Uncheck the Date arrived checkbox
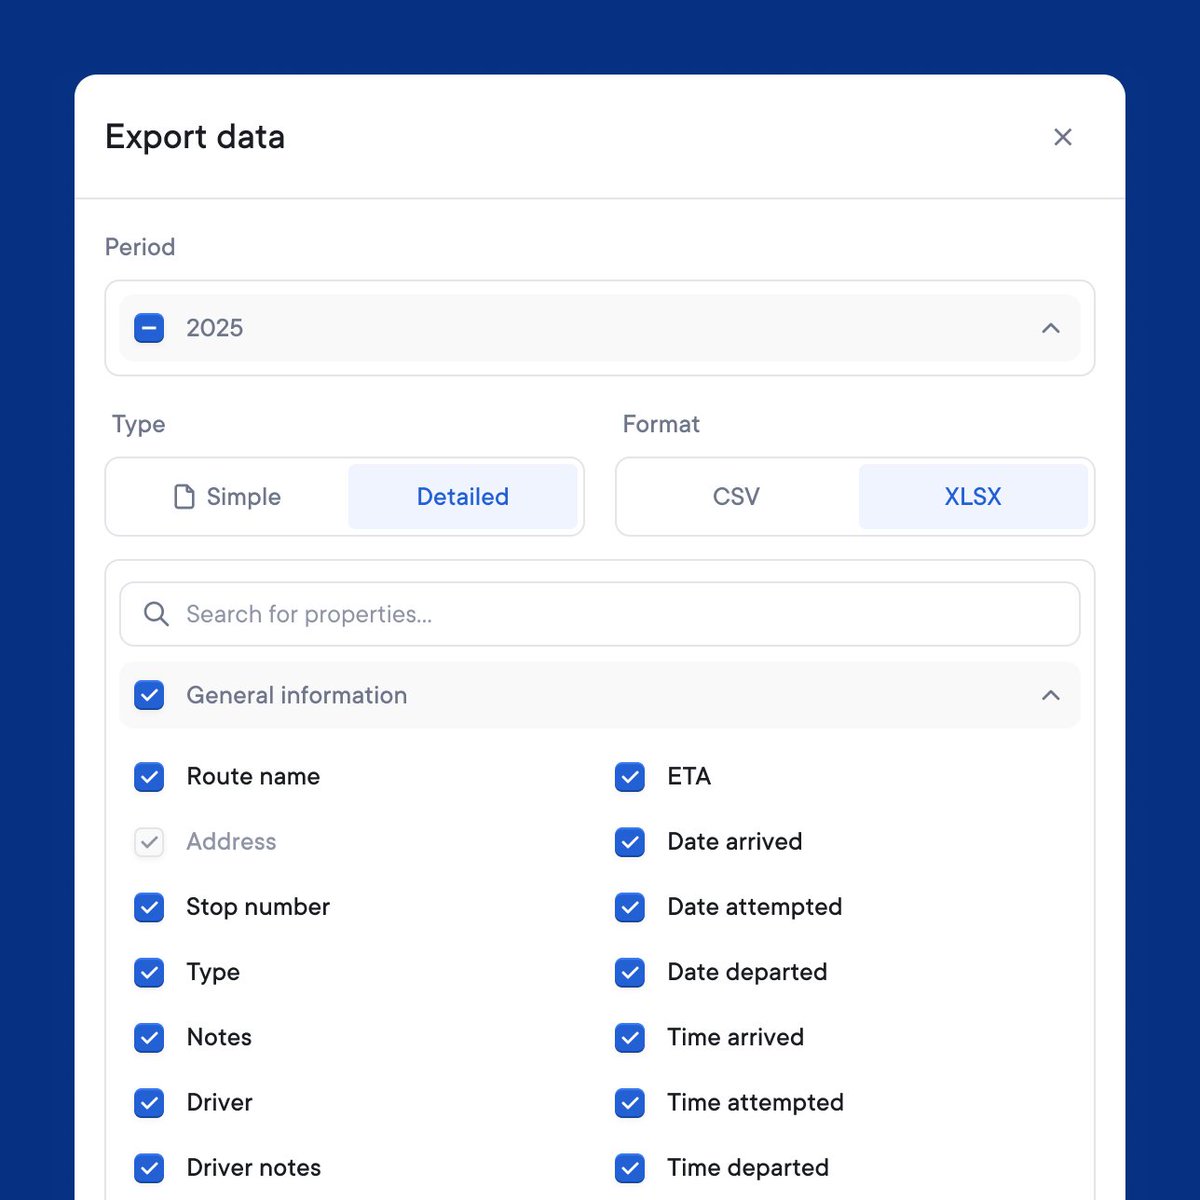The height and width of the screenshot is (1200, 1200). tap(630, 842)
